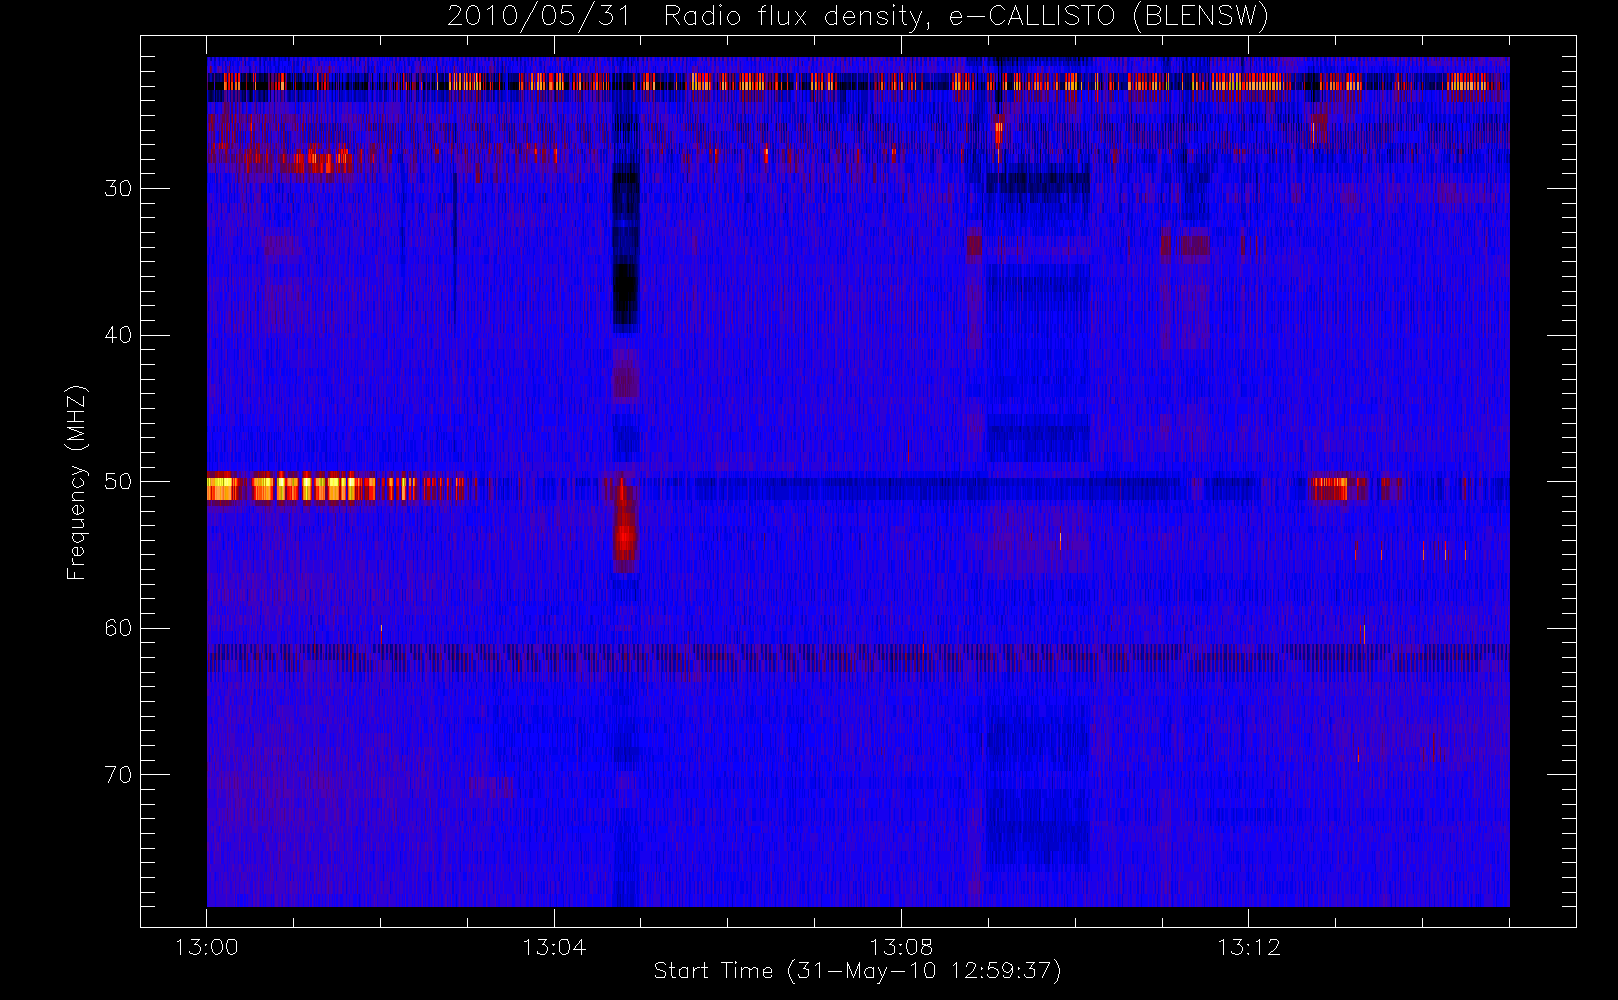The height and width of the screenshot is (1000, 1618).
Task: Click the 60 MHz frequency tick label
Action: (x=118, y=628)
